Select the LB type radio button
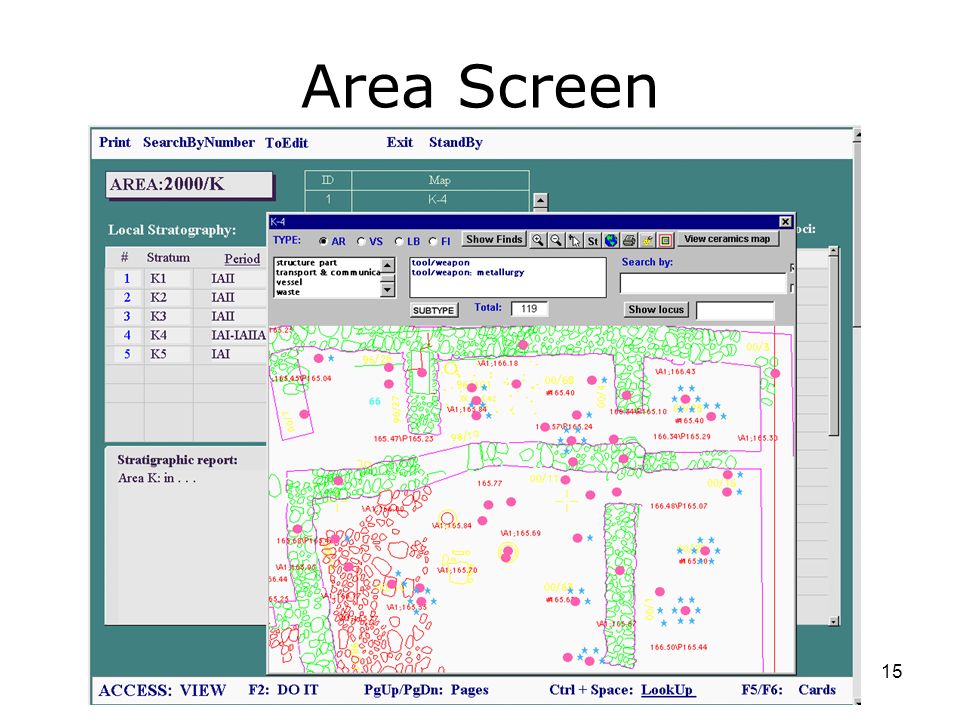 pos(399,241)
